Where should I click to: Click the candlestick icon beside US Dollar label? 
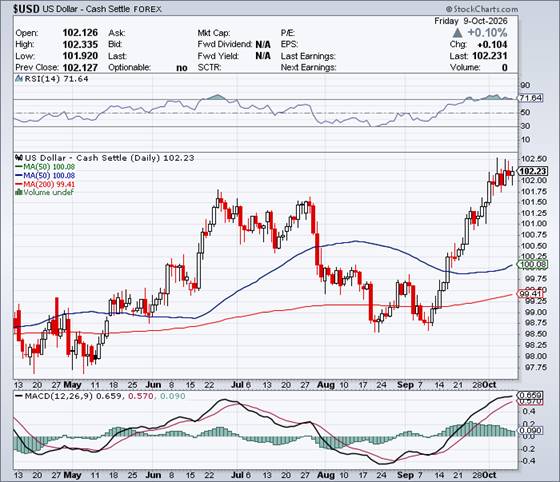(x=19, y=157)
